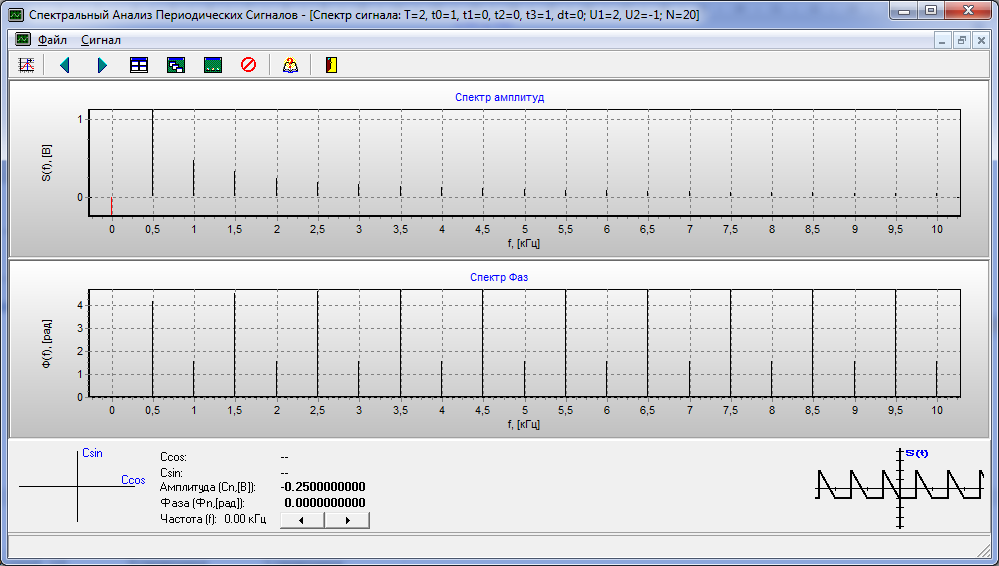Open the Файл menu
This screenshot has width=999, height=566.
[x=52, y=40]
